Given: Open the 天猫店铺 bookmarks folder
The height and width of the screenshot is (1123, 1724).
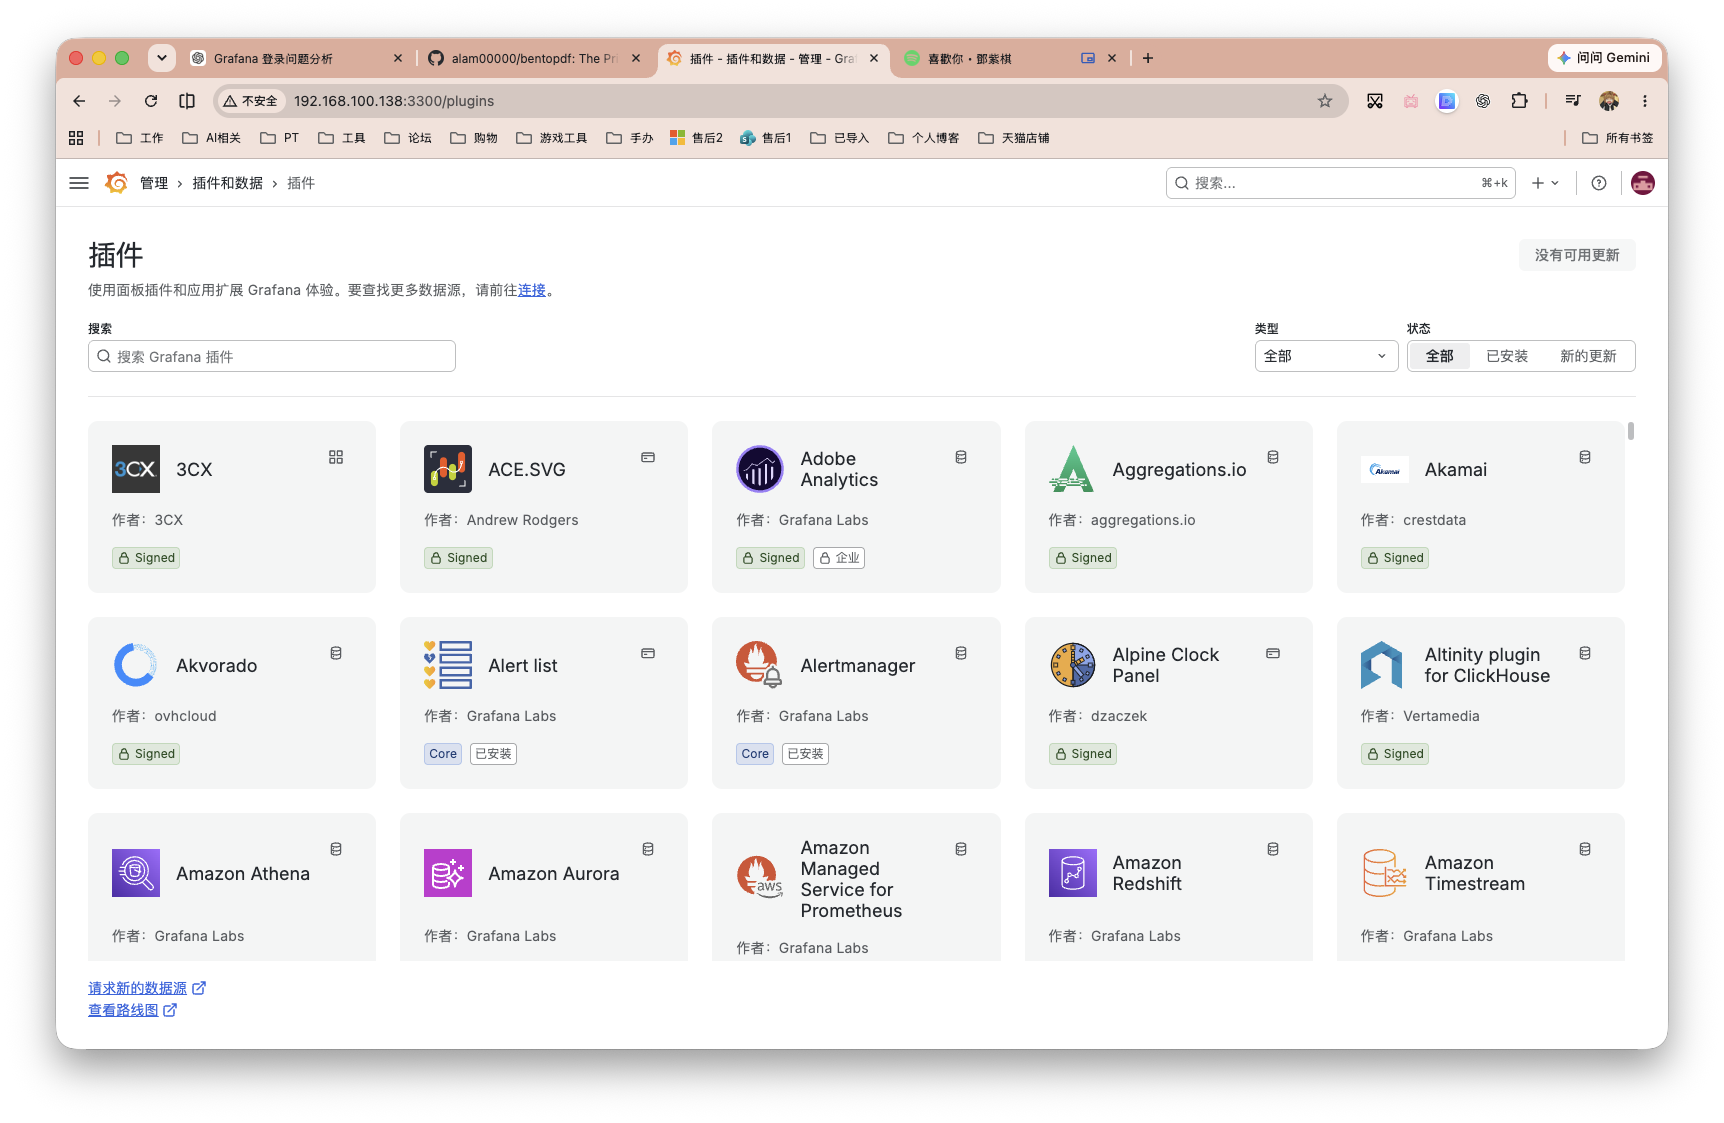Looking at the screenshot, I should 1014,138.
